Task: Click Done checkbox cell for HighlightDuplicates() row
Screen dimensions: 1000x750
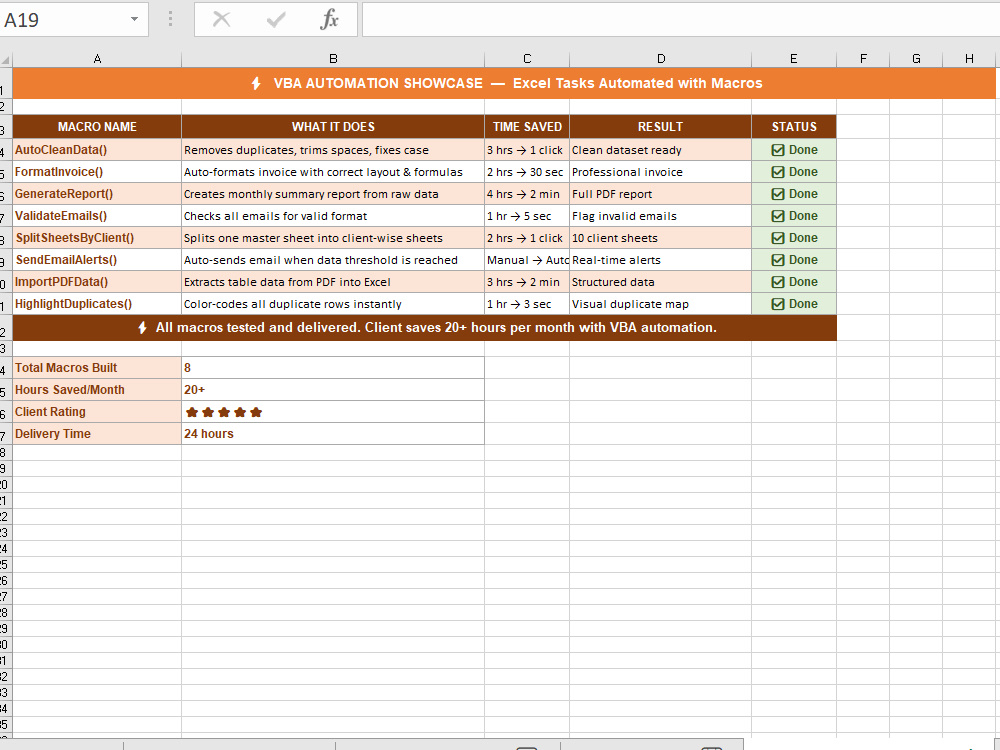Action: tap(794, 304)
